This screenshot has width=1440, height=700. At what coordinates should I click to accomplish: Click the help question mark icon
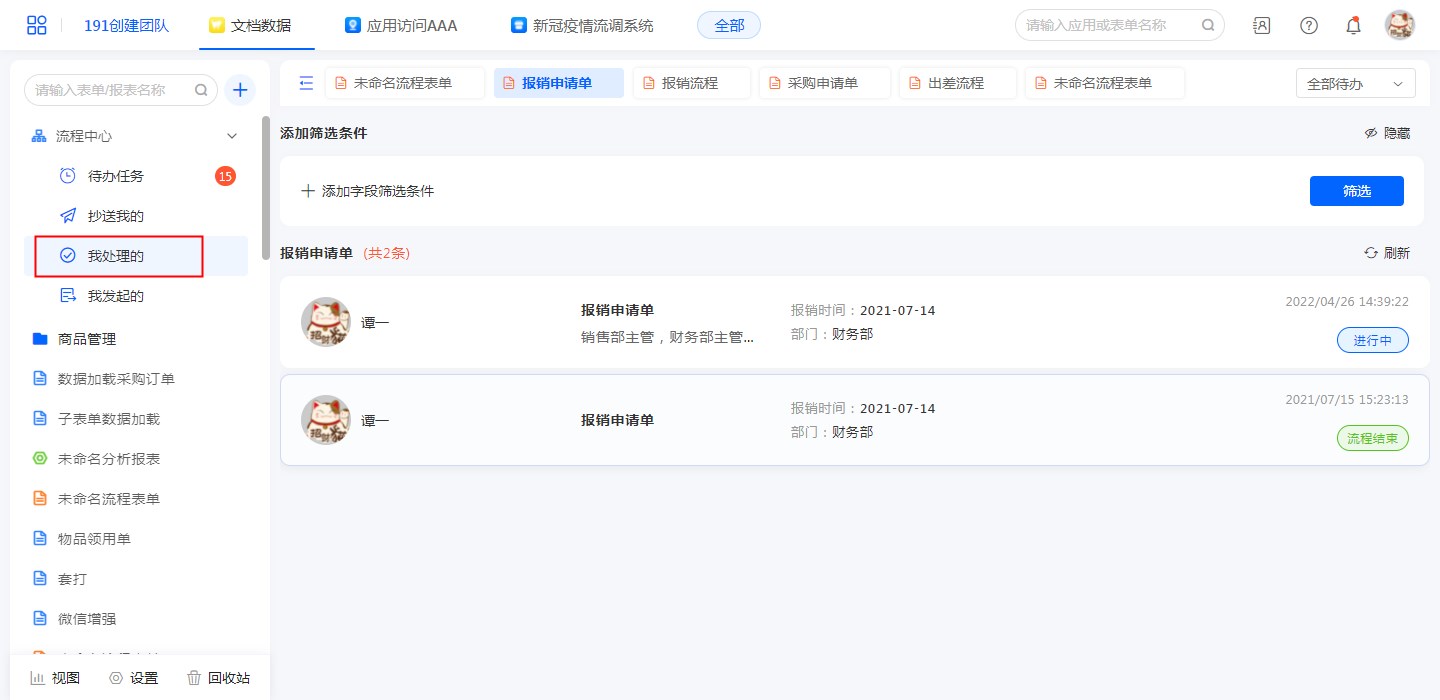click(1308, 25)
